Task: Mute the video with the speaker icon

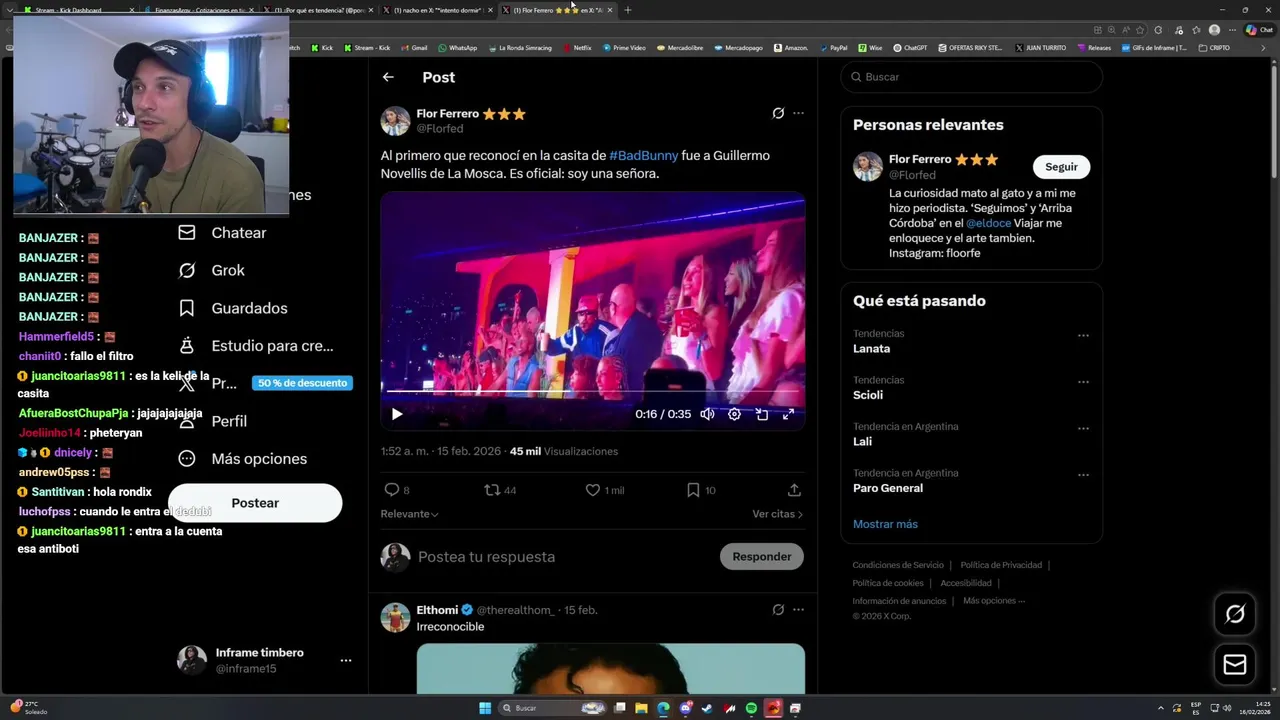Action: click(x=707, y=414)
